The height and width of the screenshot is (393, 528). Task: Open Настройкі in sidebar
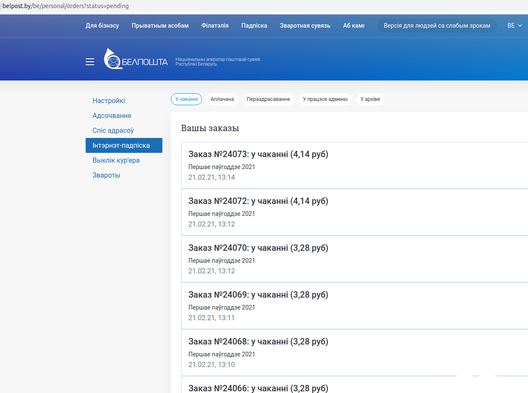point(108,100)
